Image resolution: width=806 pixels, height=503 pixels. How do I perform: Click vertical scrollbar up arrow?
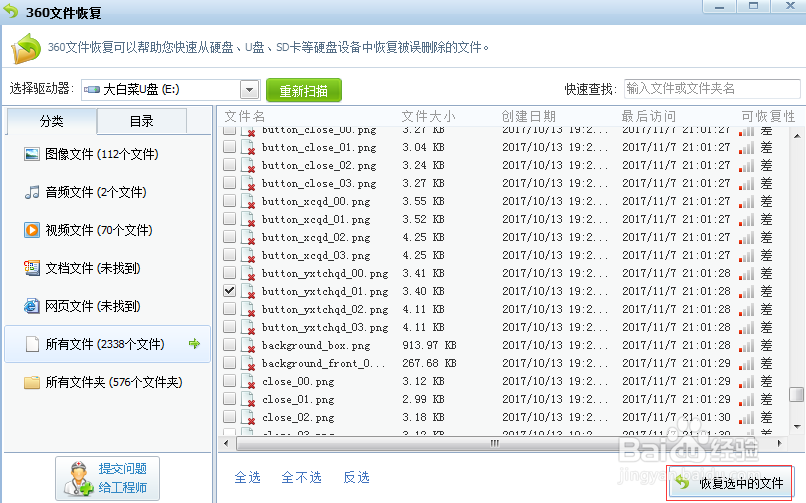click(797, 136)
